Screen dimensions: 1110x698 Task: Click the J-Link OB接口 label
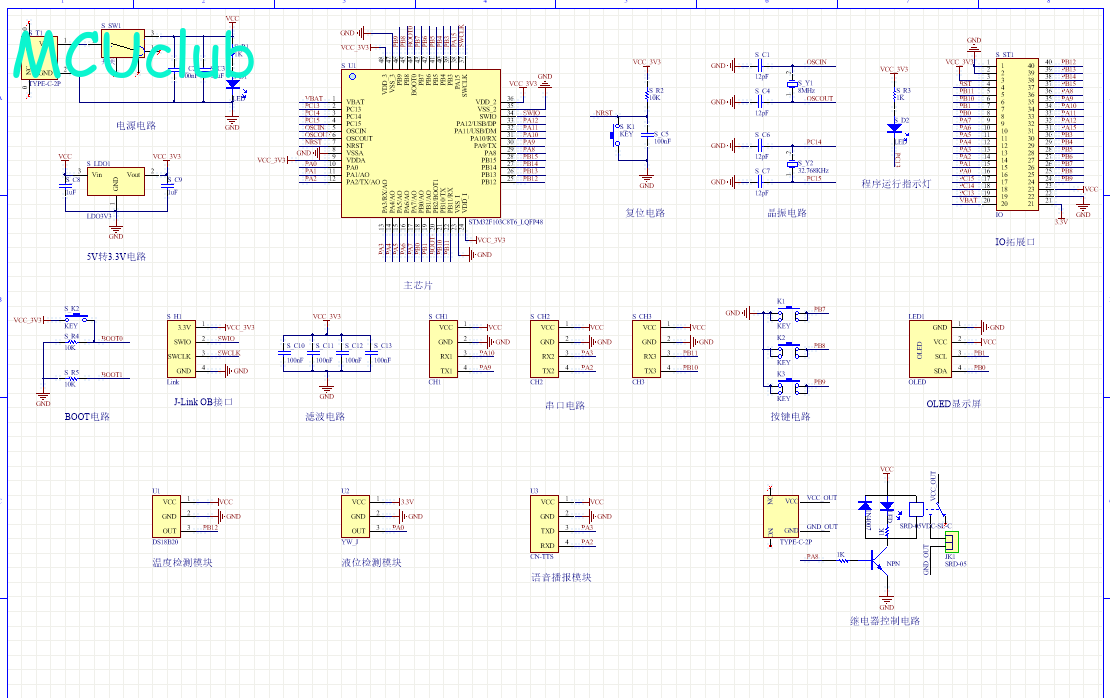203,401
